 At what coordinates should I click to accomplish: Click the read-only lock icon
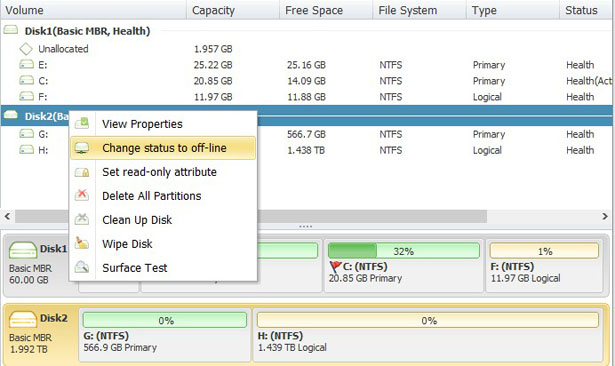(82, 172)
